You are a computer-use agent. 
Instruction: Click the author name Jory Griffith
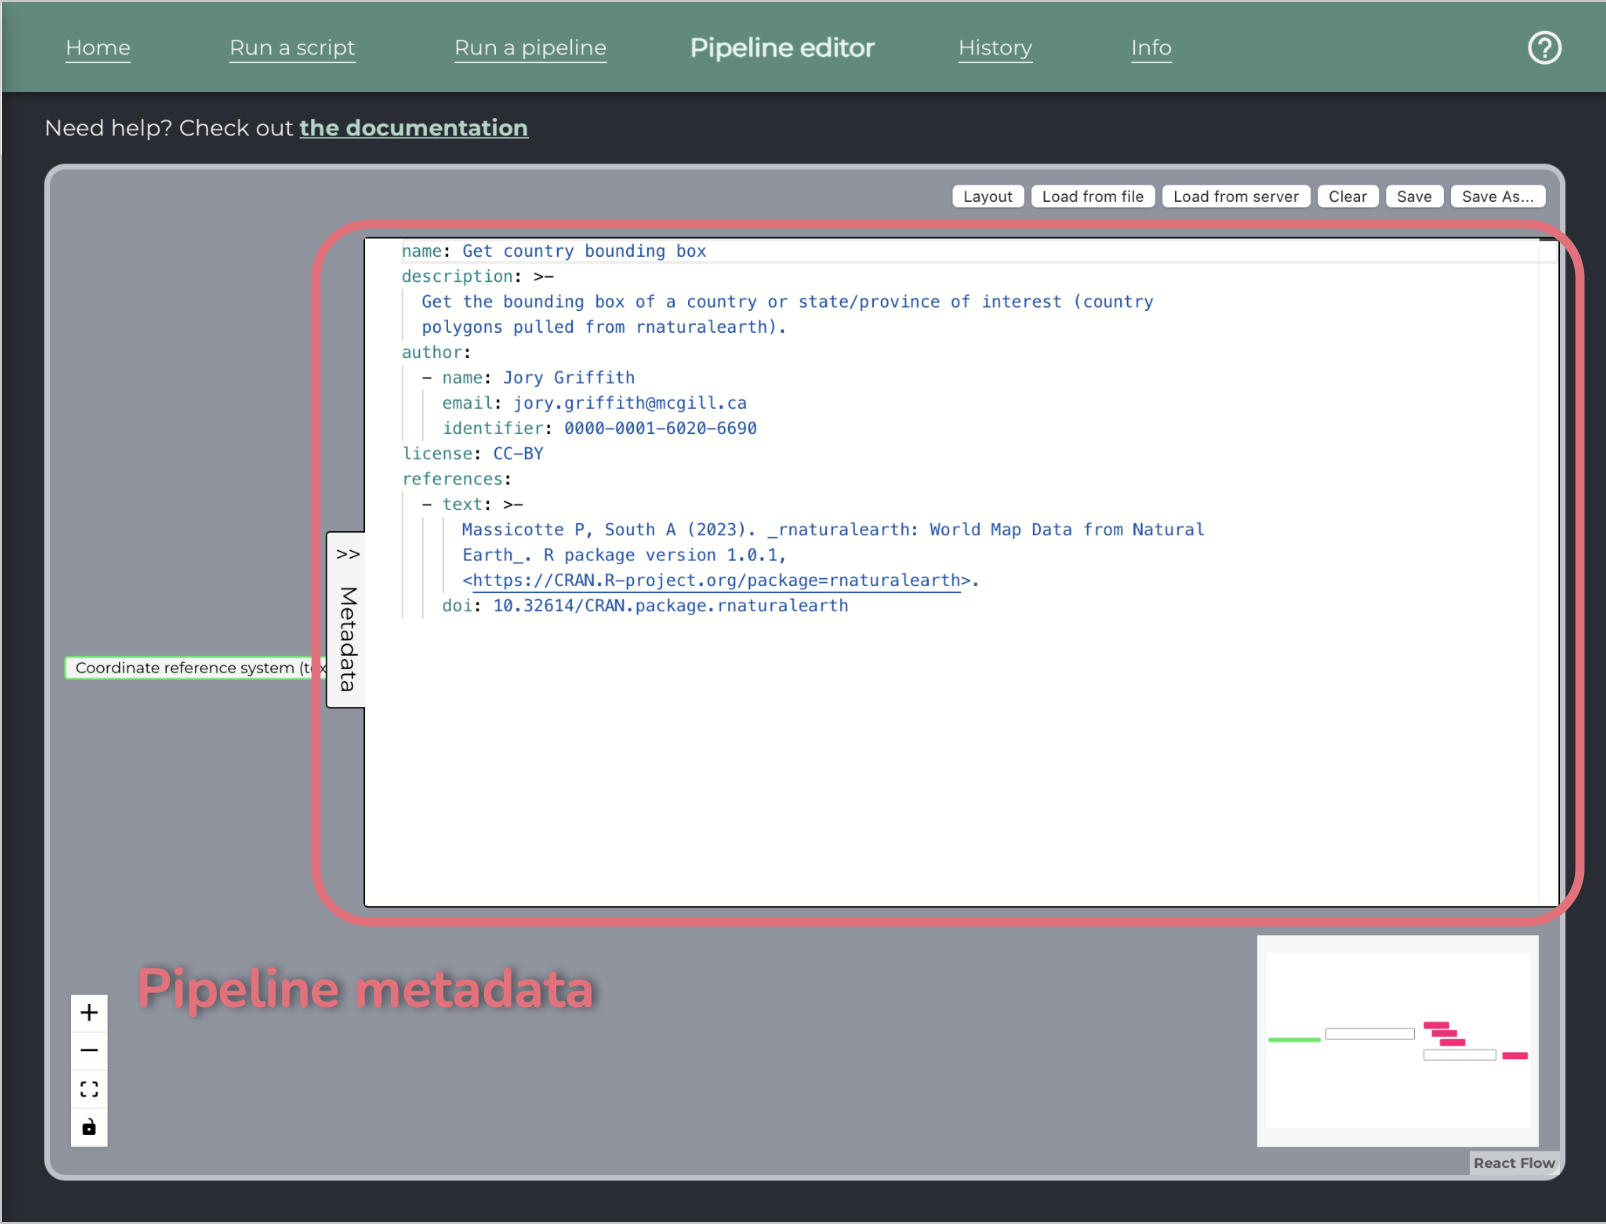tap(569, 378)
